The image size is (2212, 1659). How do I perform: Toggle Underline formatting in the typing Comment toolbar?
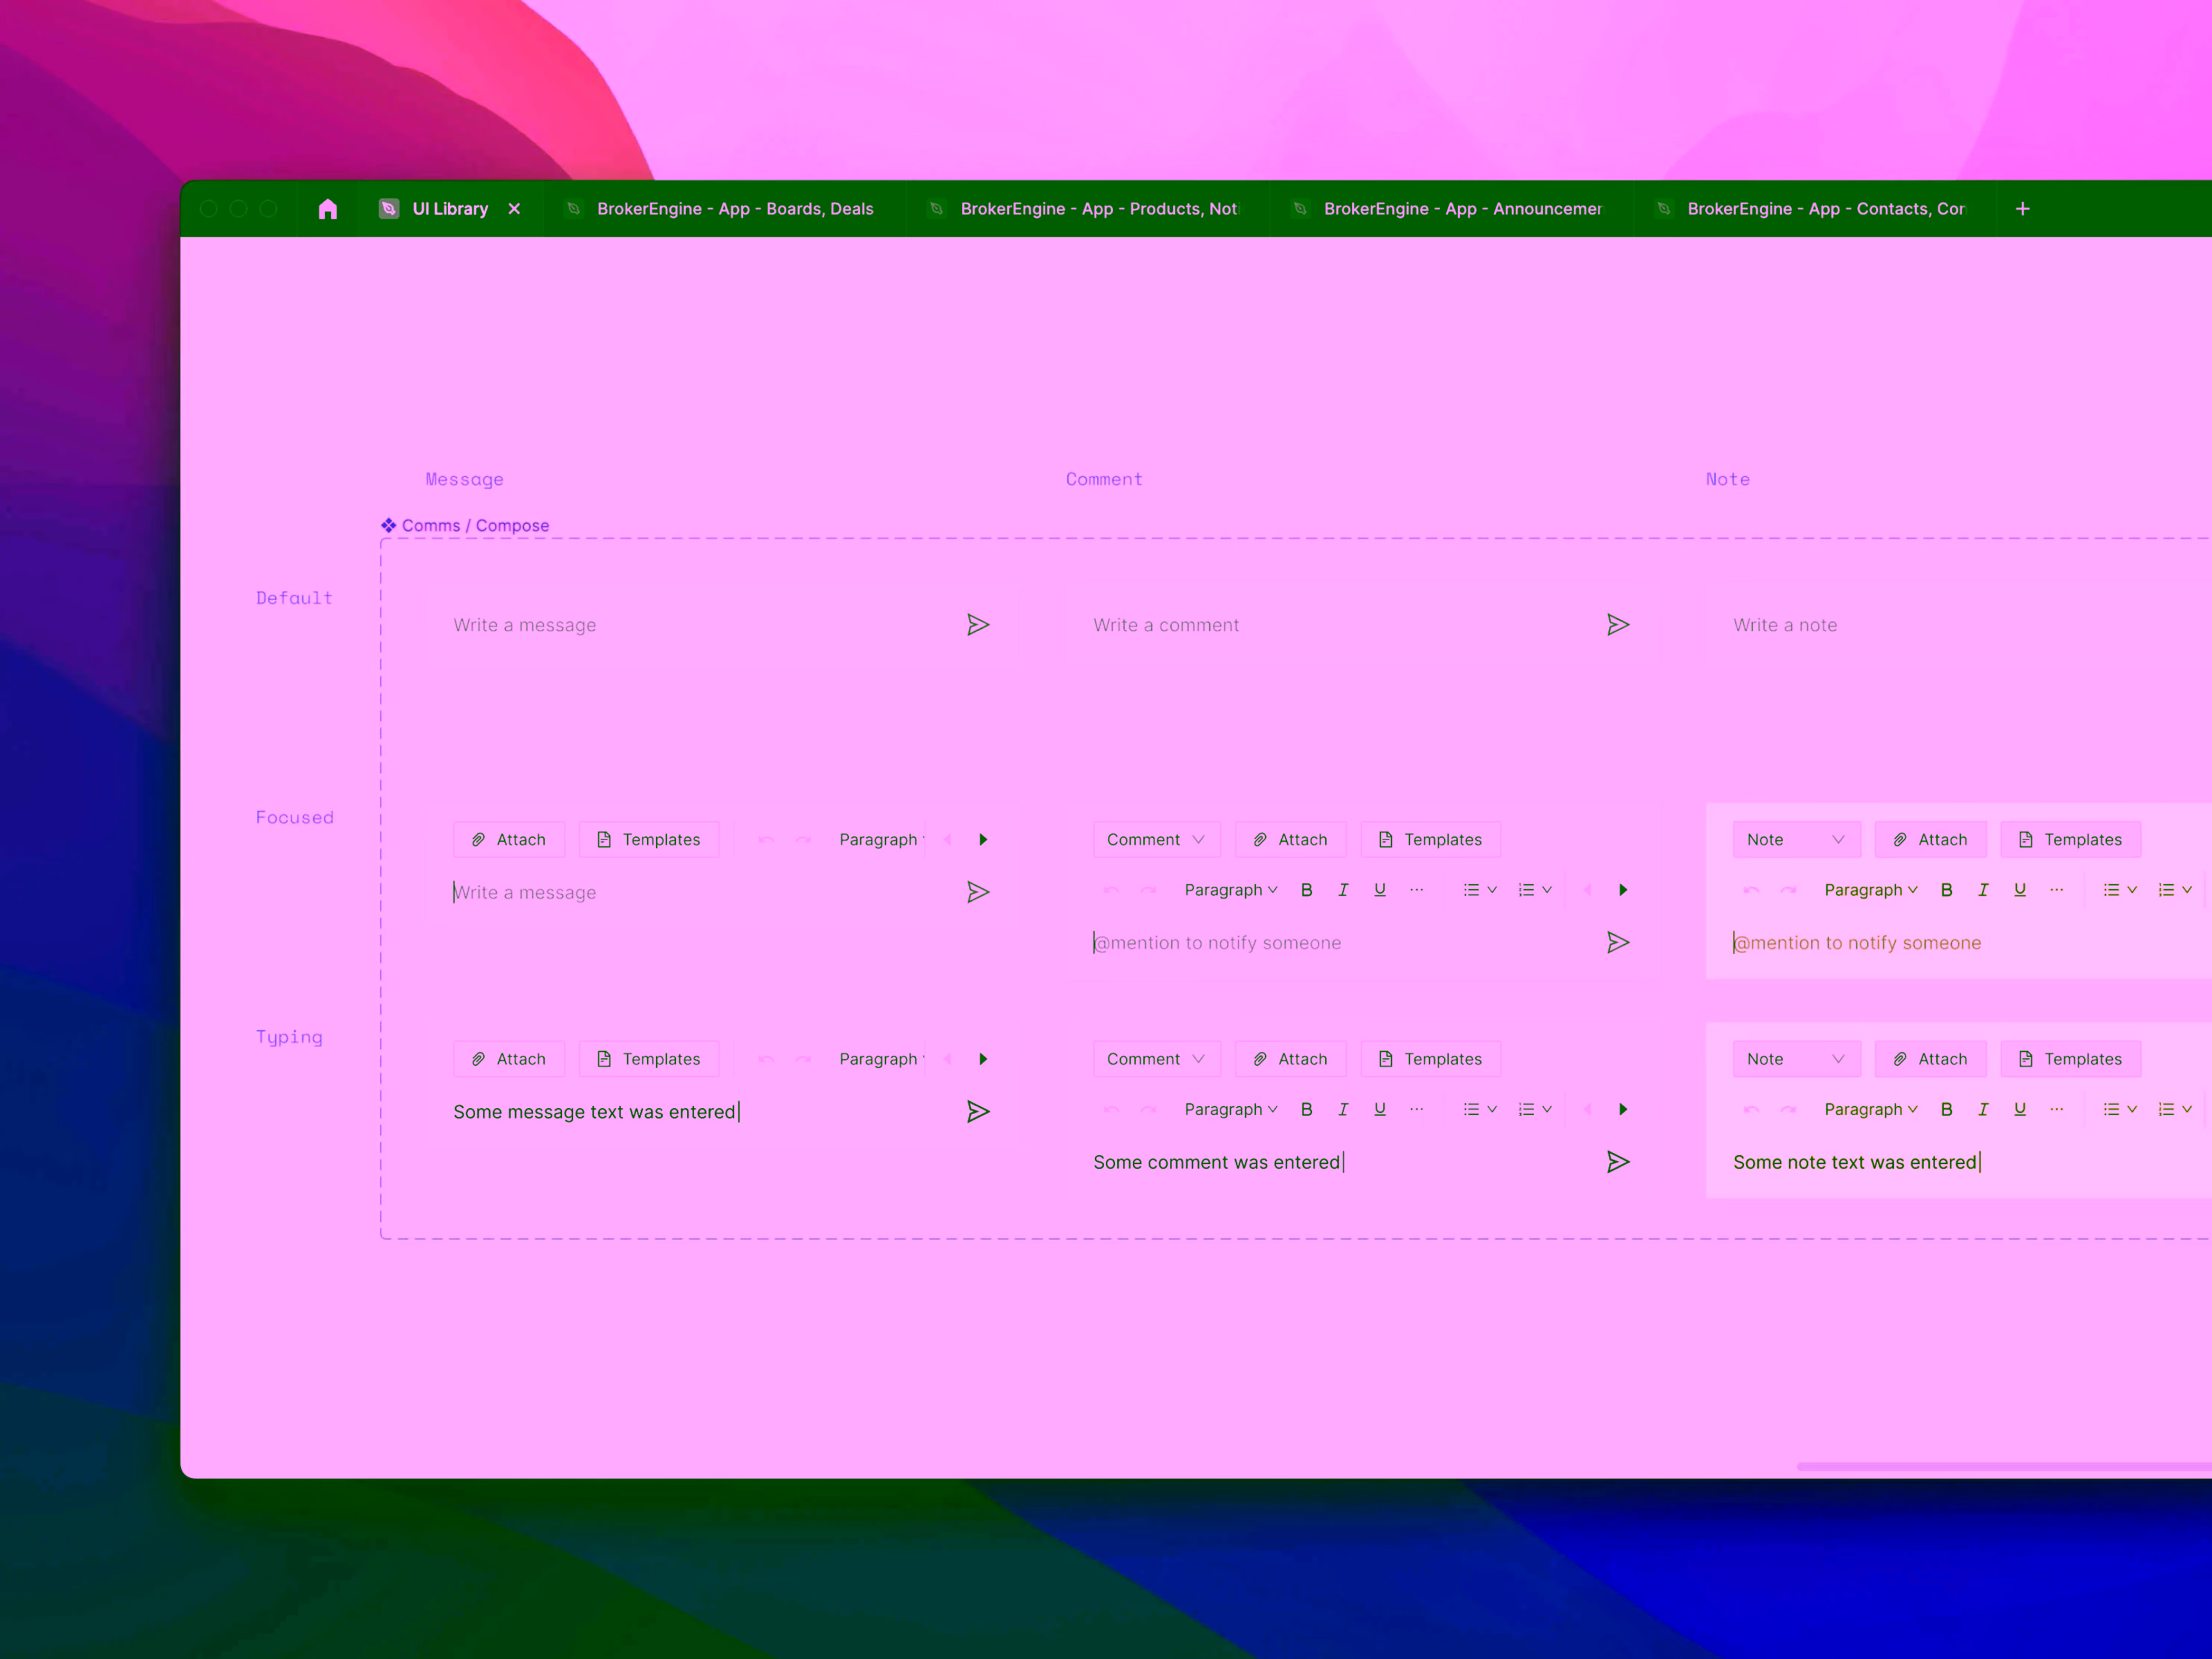click(1380, 1109)
